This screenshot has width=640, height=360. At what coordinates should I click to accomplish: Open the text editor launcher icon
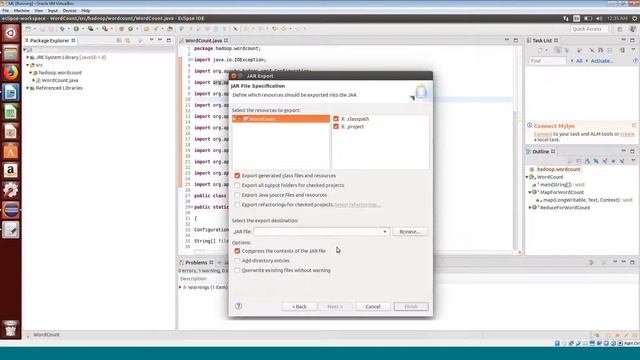coord(11,230)
